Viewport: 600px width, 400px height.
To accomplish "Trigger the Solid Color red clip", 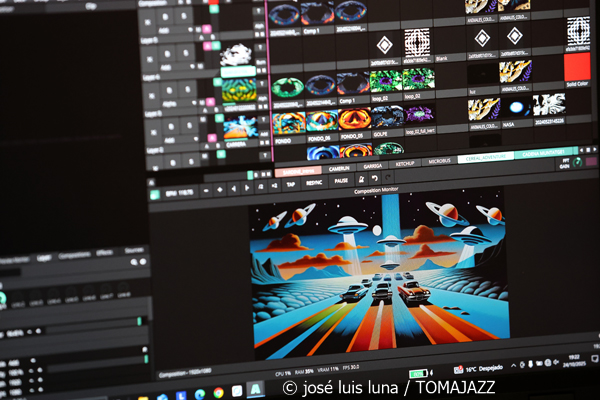I will (578, 67).
